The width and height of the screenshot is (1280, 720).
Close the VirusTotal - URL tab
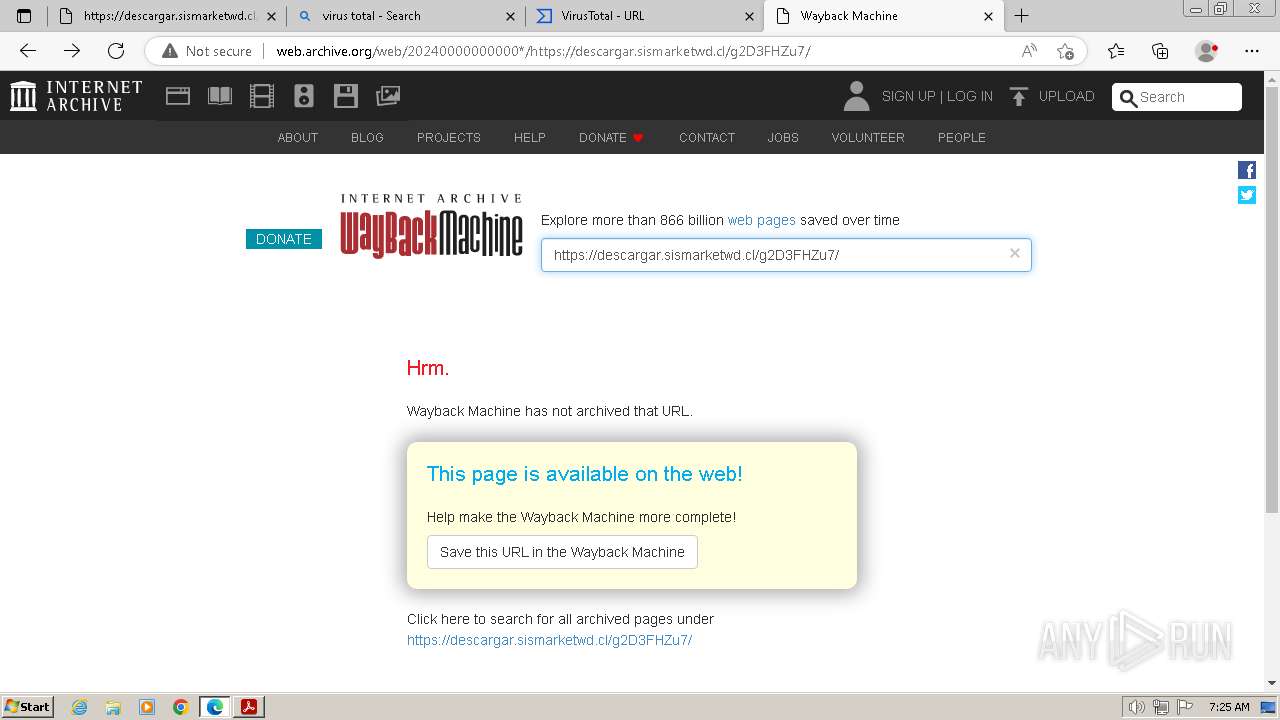[750, 16]
